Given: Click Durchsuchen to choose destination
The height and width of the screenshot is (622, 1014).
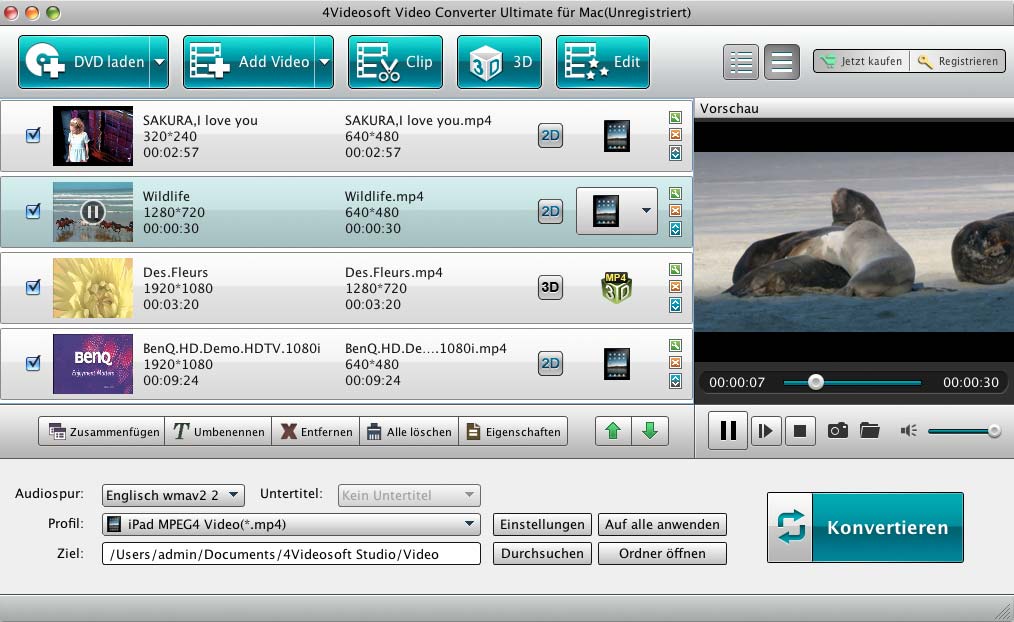Looking at the screenshot, I should pyautogui.click(x=542, y=553).
